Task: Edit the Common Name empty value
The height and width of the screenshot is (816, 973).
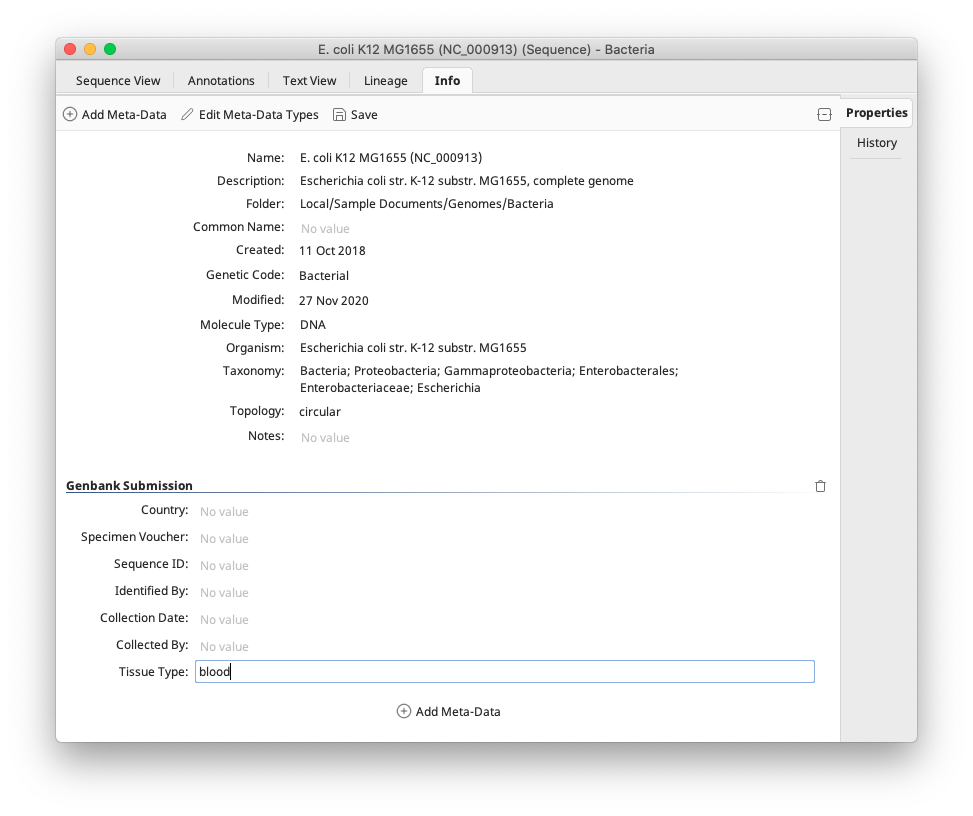Action: click(325, 228)
